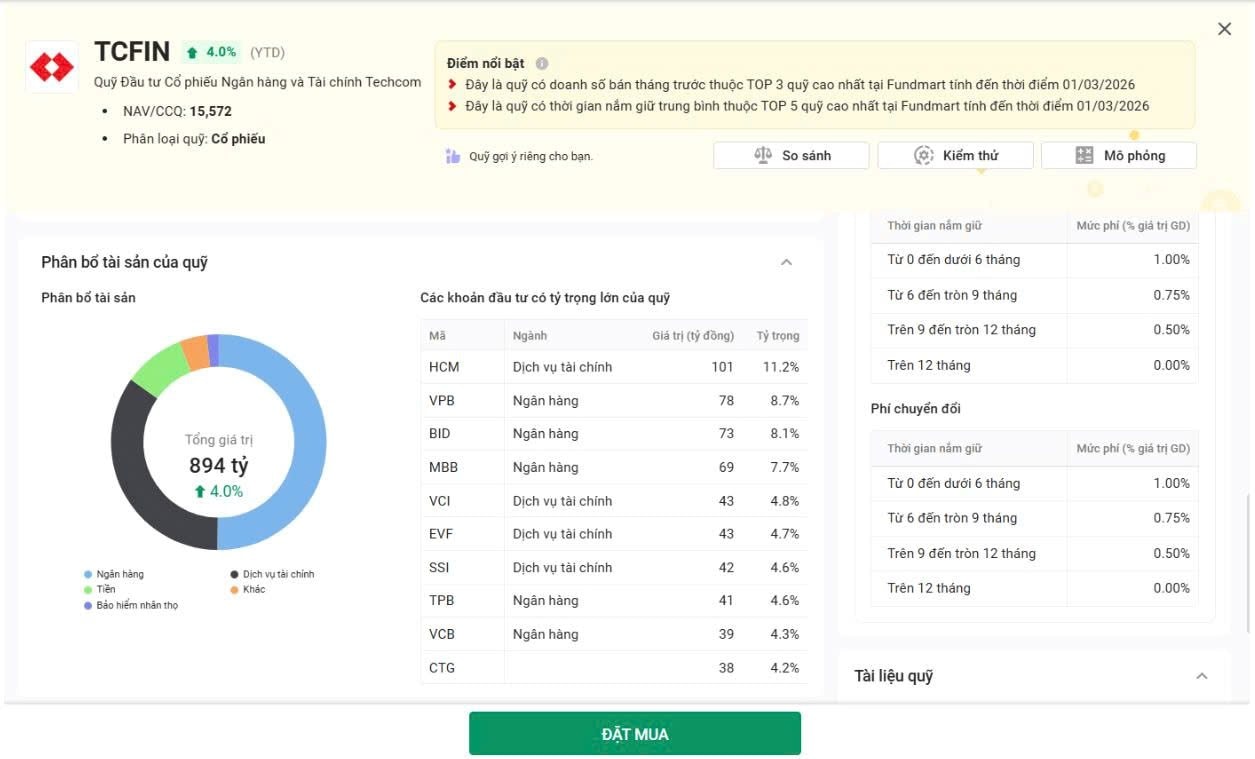Click the scale icon on So sánh
The image size is (1255, 759).
coord(763,155)
